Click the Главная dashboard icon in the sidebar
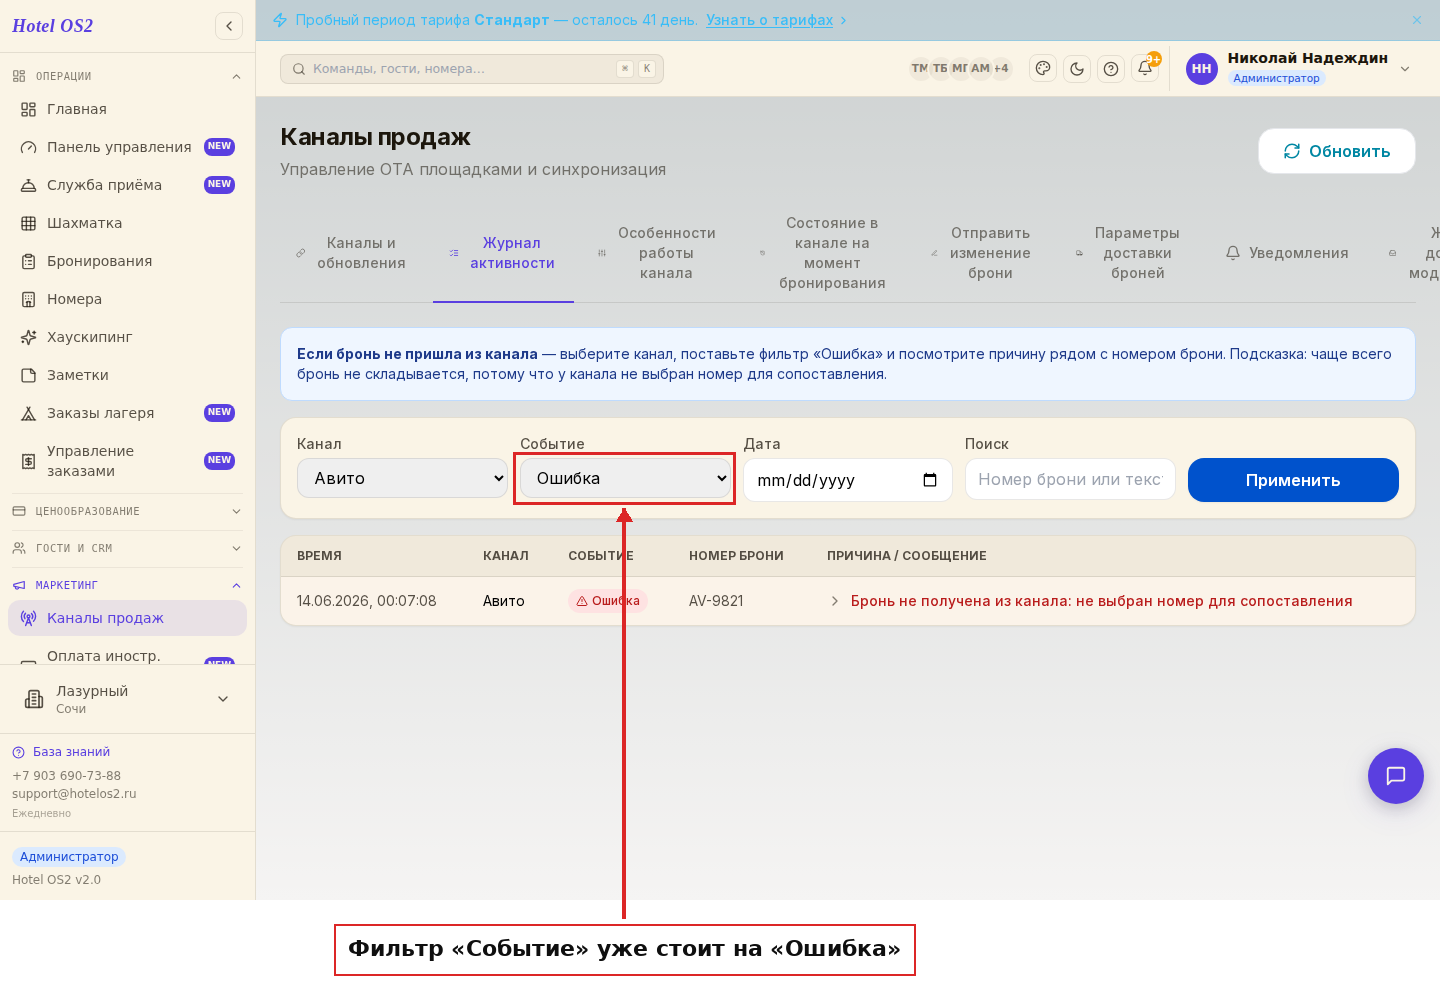This screenshot has width=1440, height=999. [x=29, y=109]
